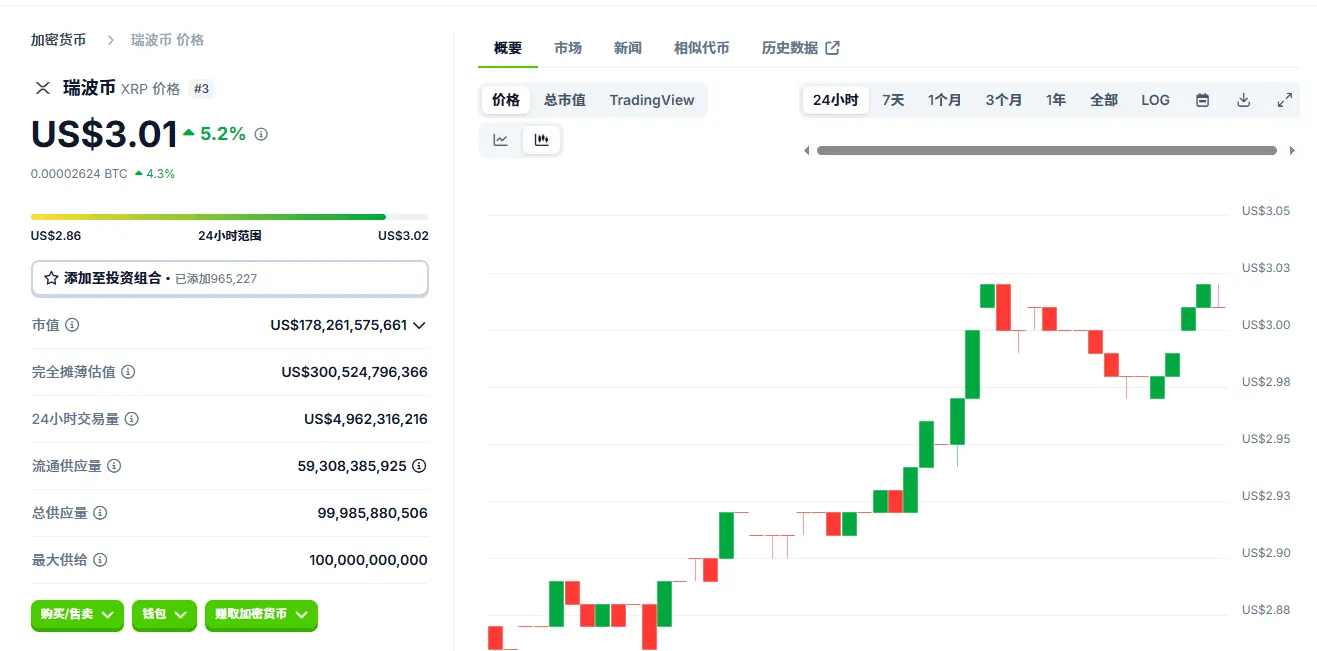Open the 历史数据 external tab
The height and width of the screenshot is (651, 1317).
(801, 48)
